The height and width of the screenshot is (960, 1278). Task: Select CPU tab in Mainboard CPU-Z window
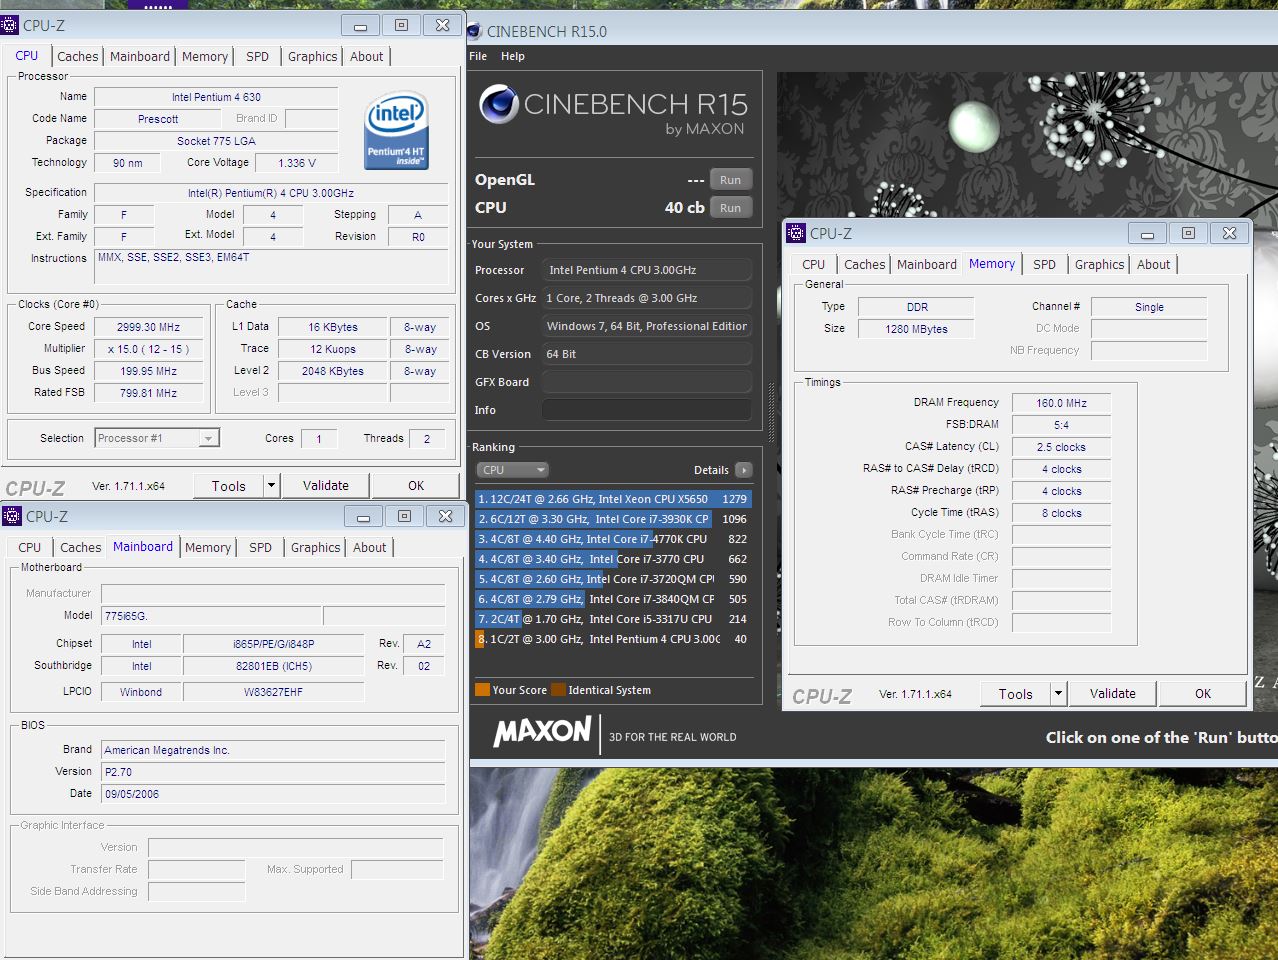coord(30,547)
